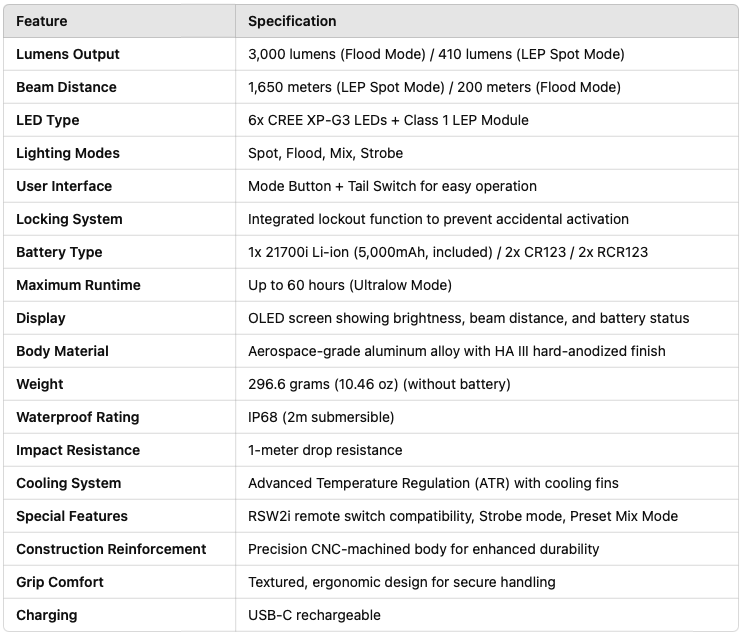Click the Maximum Runtime label
The height and width of the screenshot is (637, 742).
click(78, 285)
